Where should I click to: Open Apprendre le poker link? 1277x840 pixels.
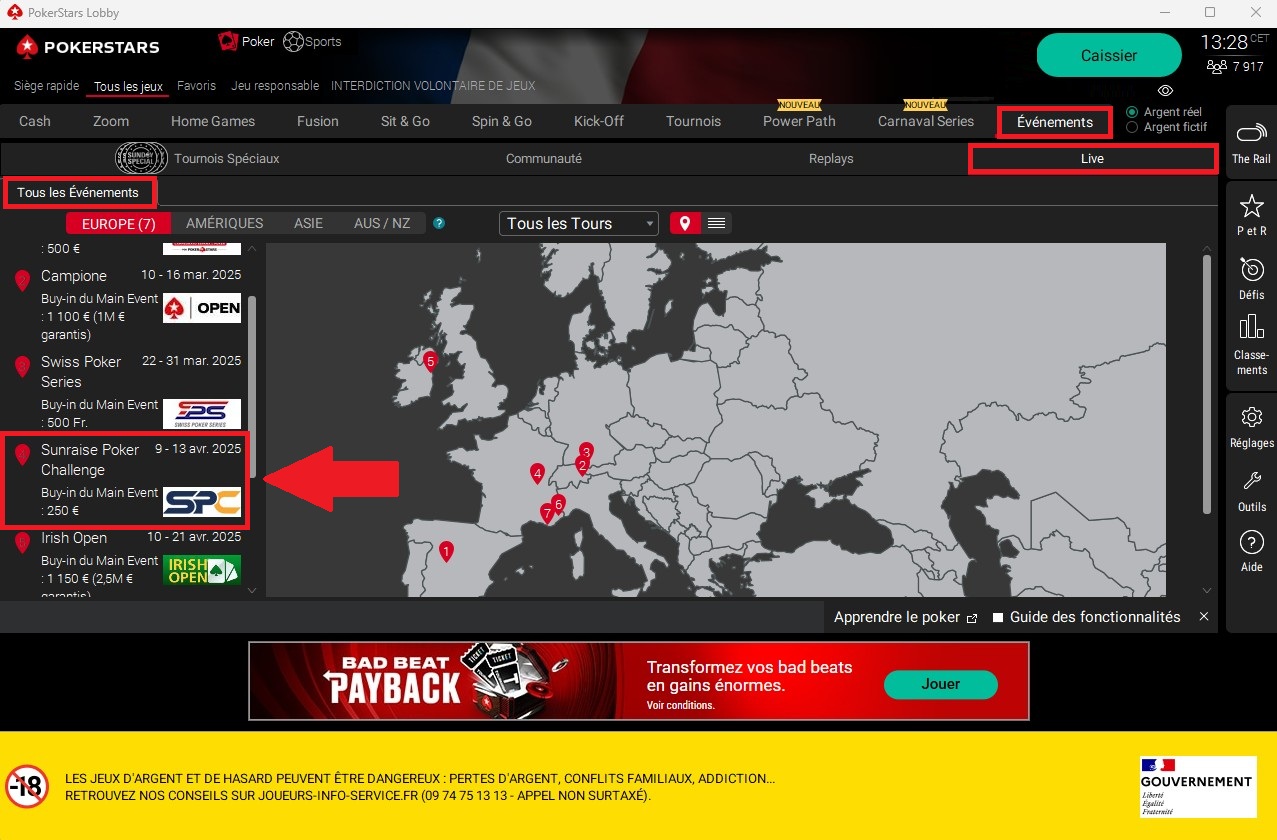tap(905, 618)
